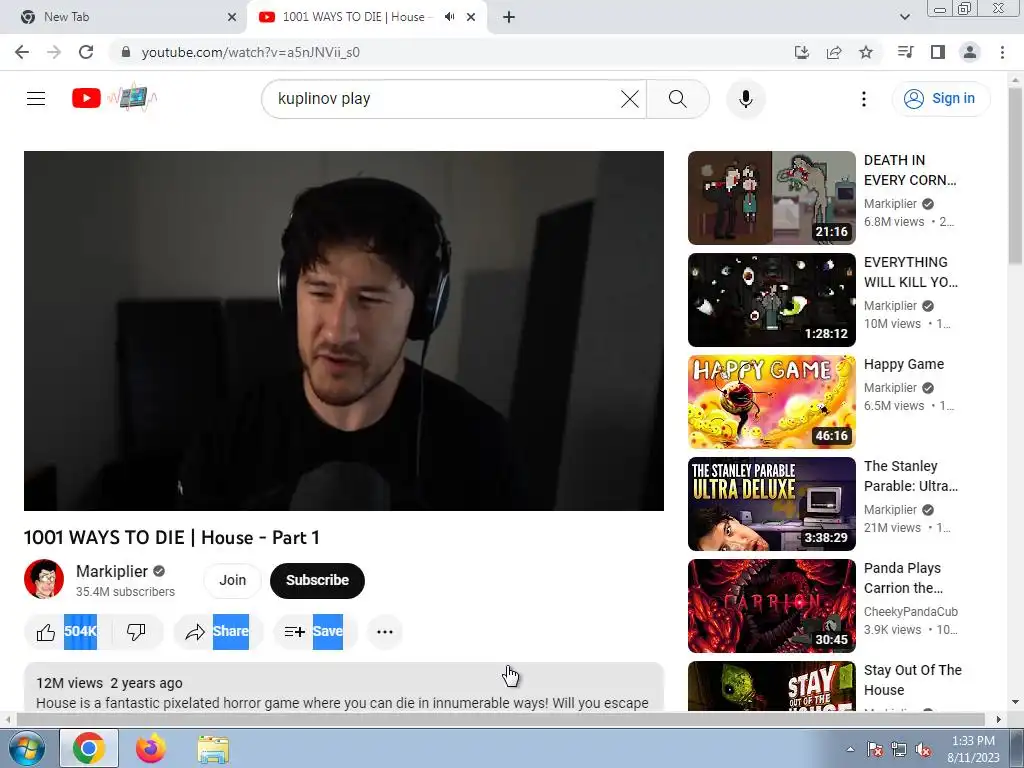1024x768 pixels.
Task: Expand the video description box
Action: tap(344, 686)
